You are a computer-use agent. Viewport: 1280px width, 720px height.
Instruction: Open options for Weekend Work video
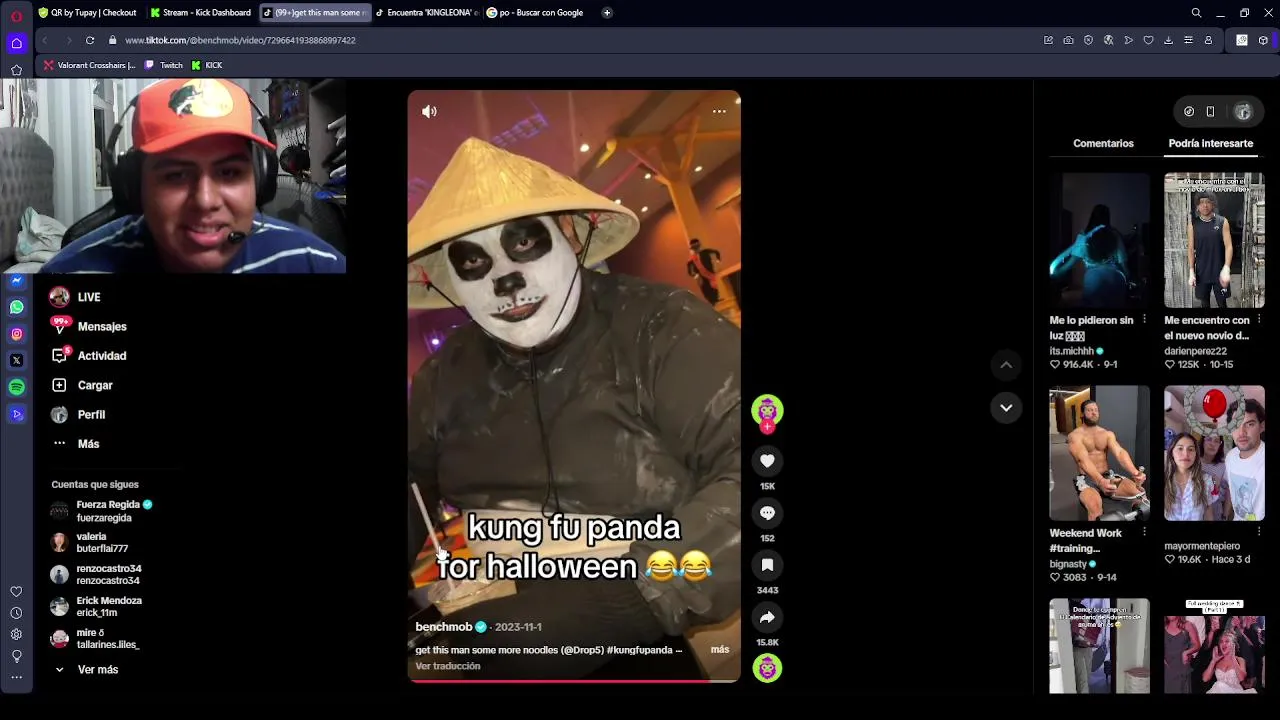click(1144, 533)
